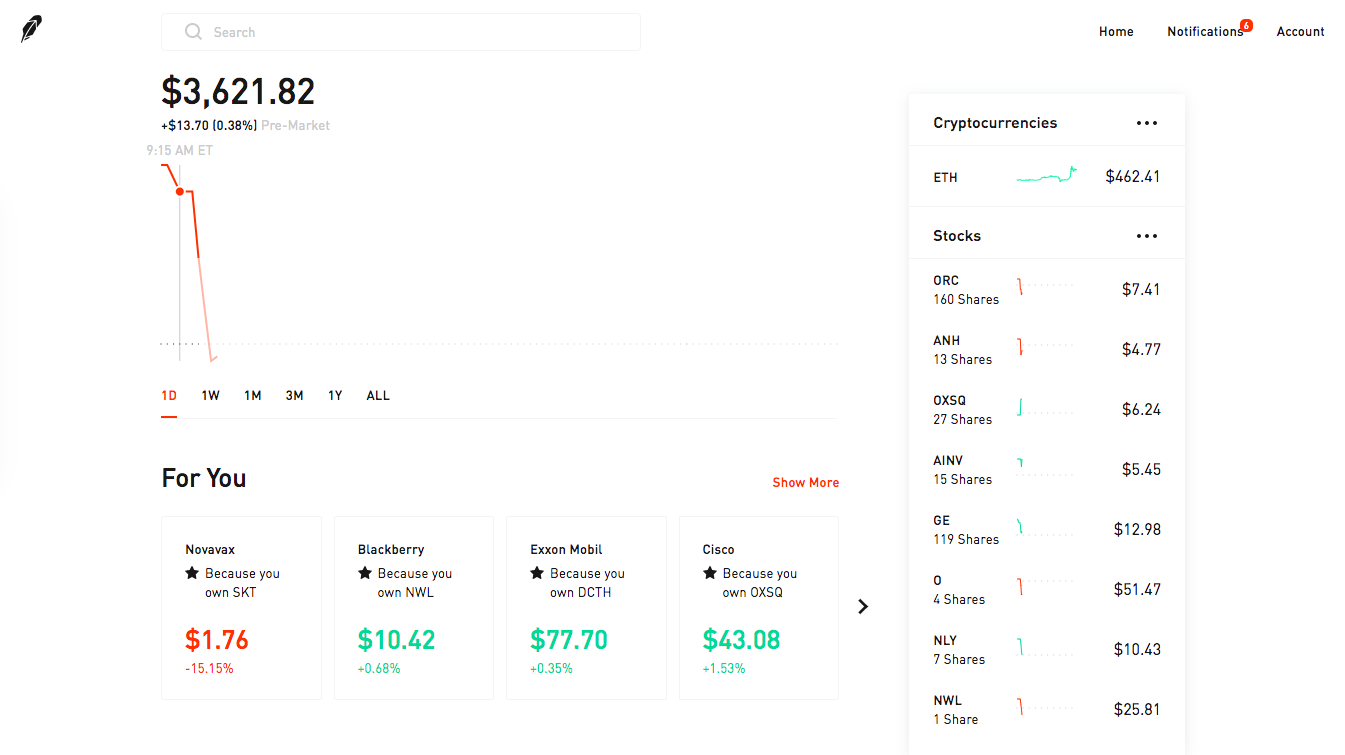Open the GE 119 Shares row
This screenshot has height=755, width=1345.
(1047, 529)
